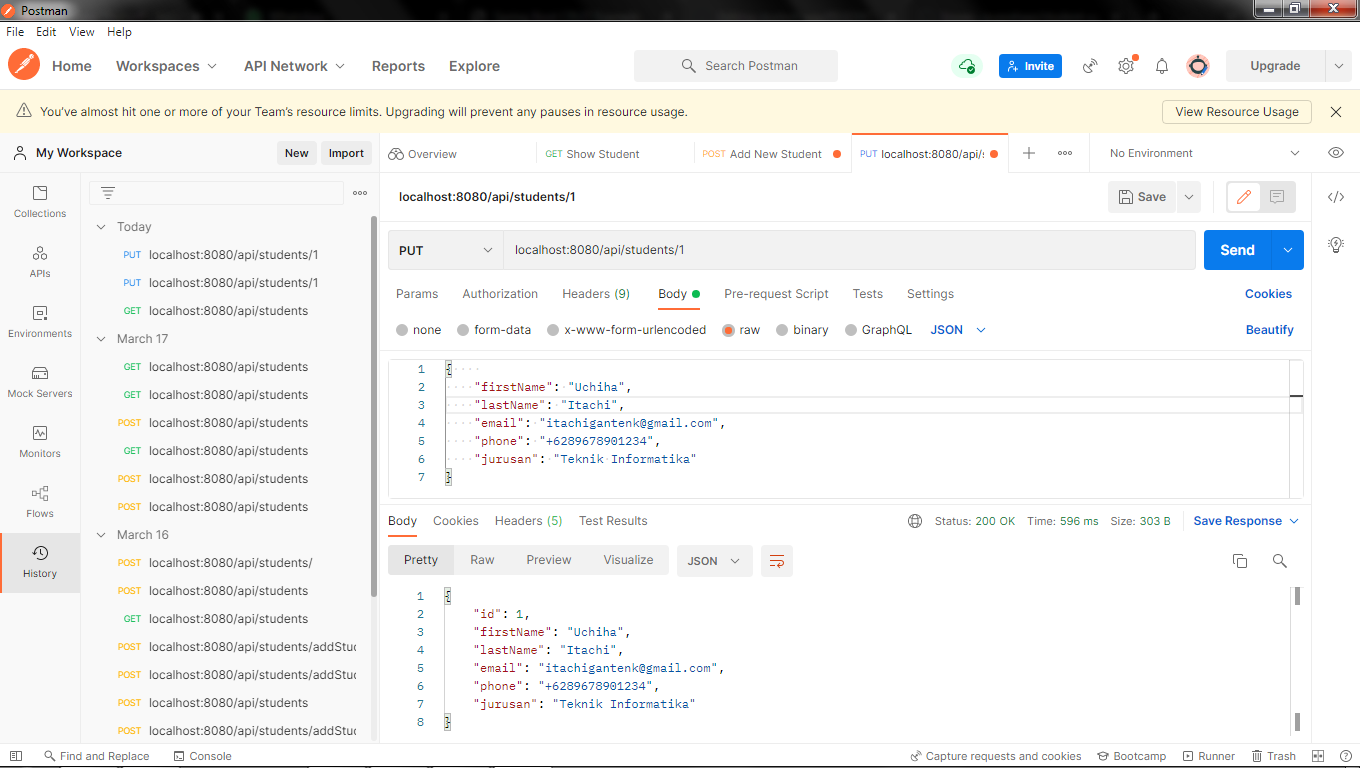This screenshot has height=768, width=1360.
Task: Open the PUT method dropdown
Action: click(x=446, y=250)
